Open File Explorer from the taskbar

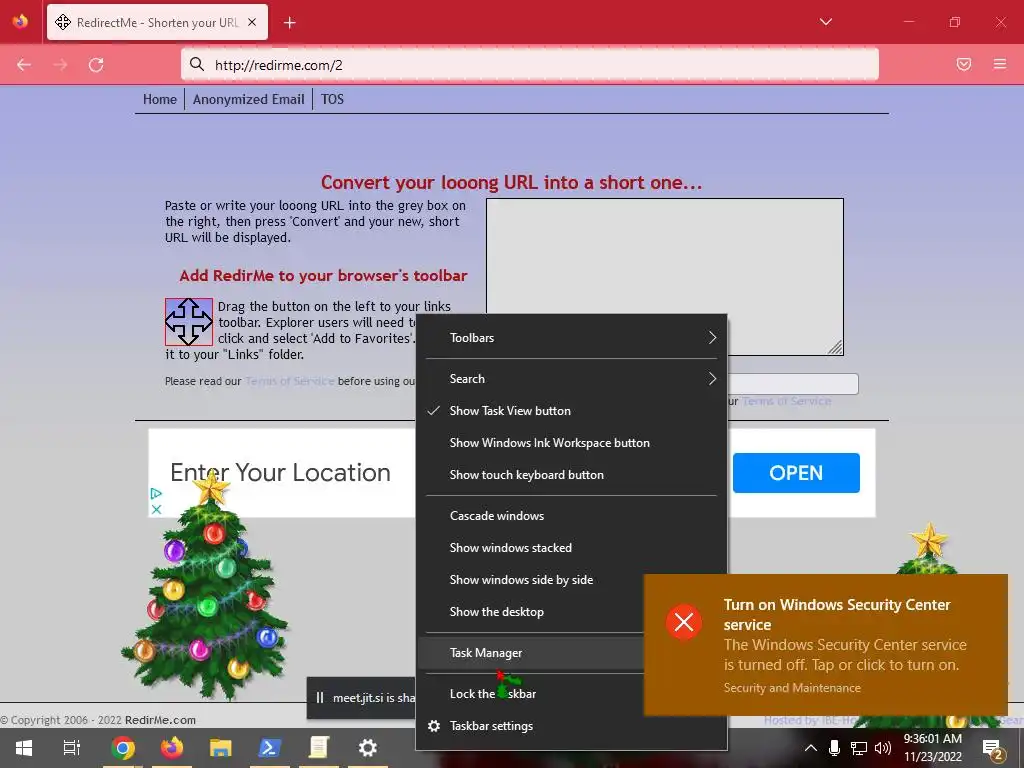(221, 748)
